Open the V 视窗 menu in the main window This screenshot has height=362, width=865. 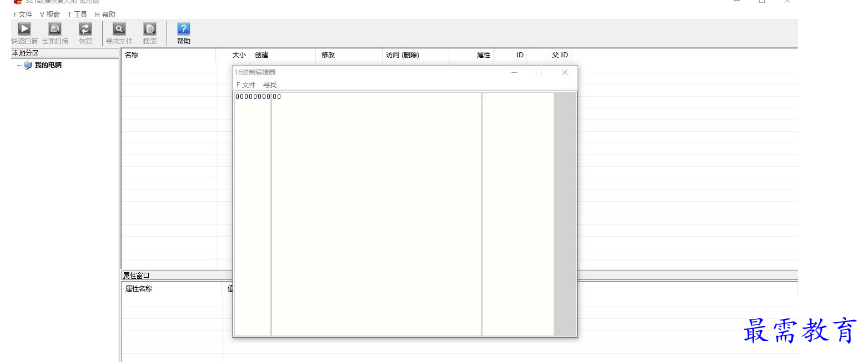pos(50,14)
